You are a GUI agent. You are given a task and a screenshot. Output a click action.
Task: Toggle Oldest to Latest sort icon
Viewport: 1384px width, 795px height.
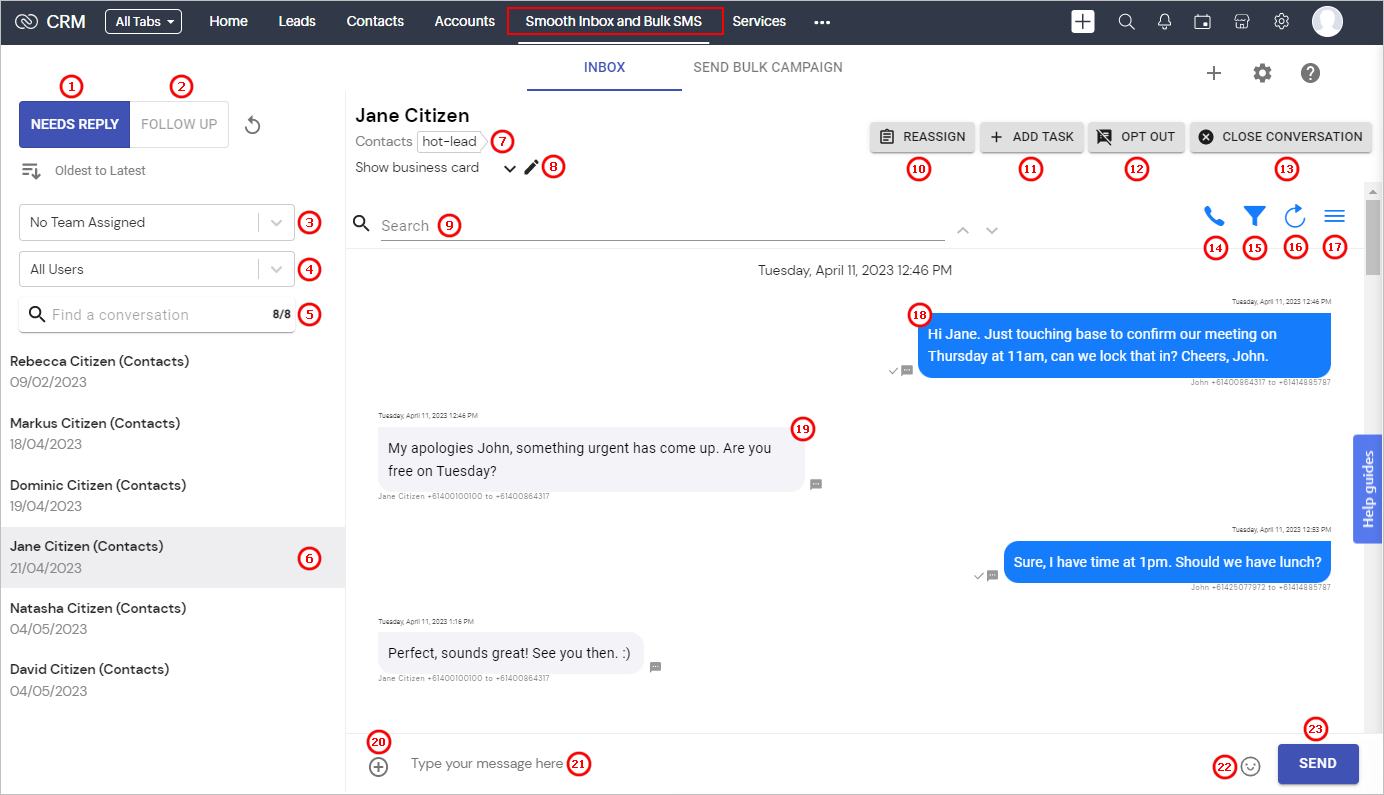32,171
